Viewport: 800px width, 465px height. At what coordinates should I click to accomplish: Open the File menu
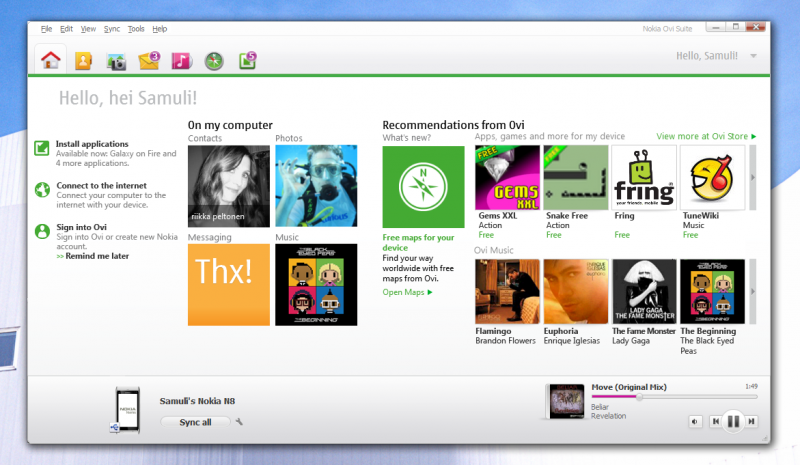pos(46,29)
